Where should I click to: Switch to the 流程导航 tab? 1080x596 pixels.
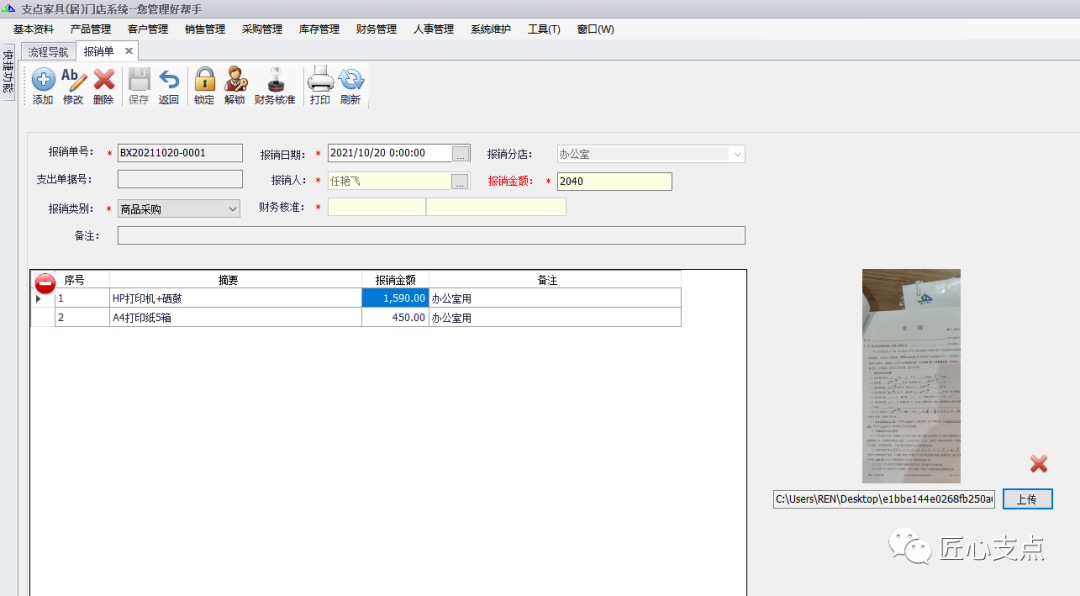[x=48, y=51]
